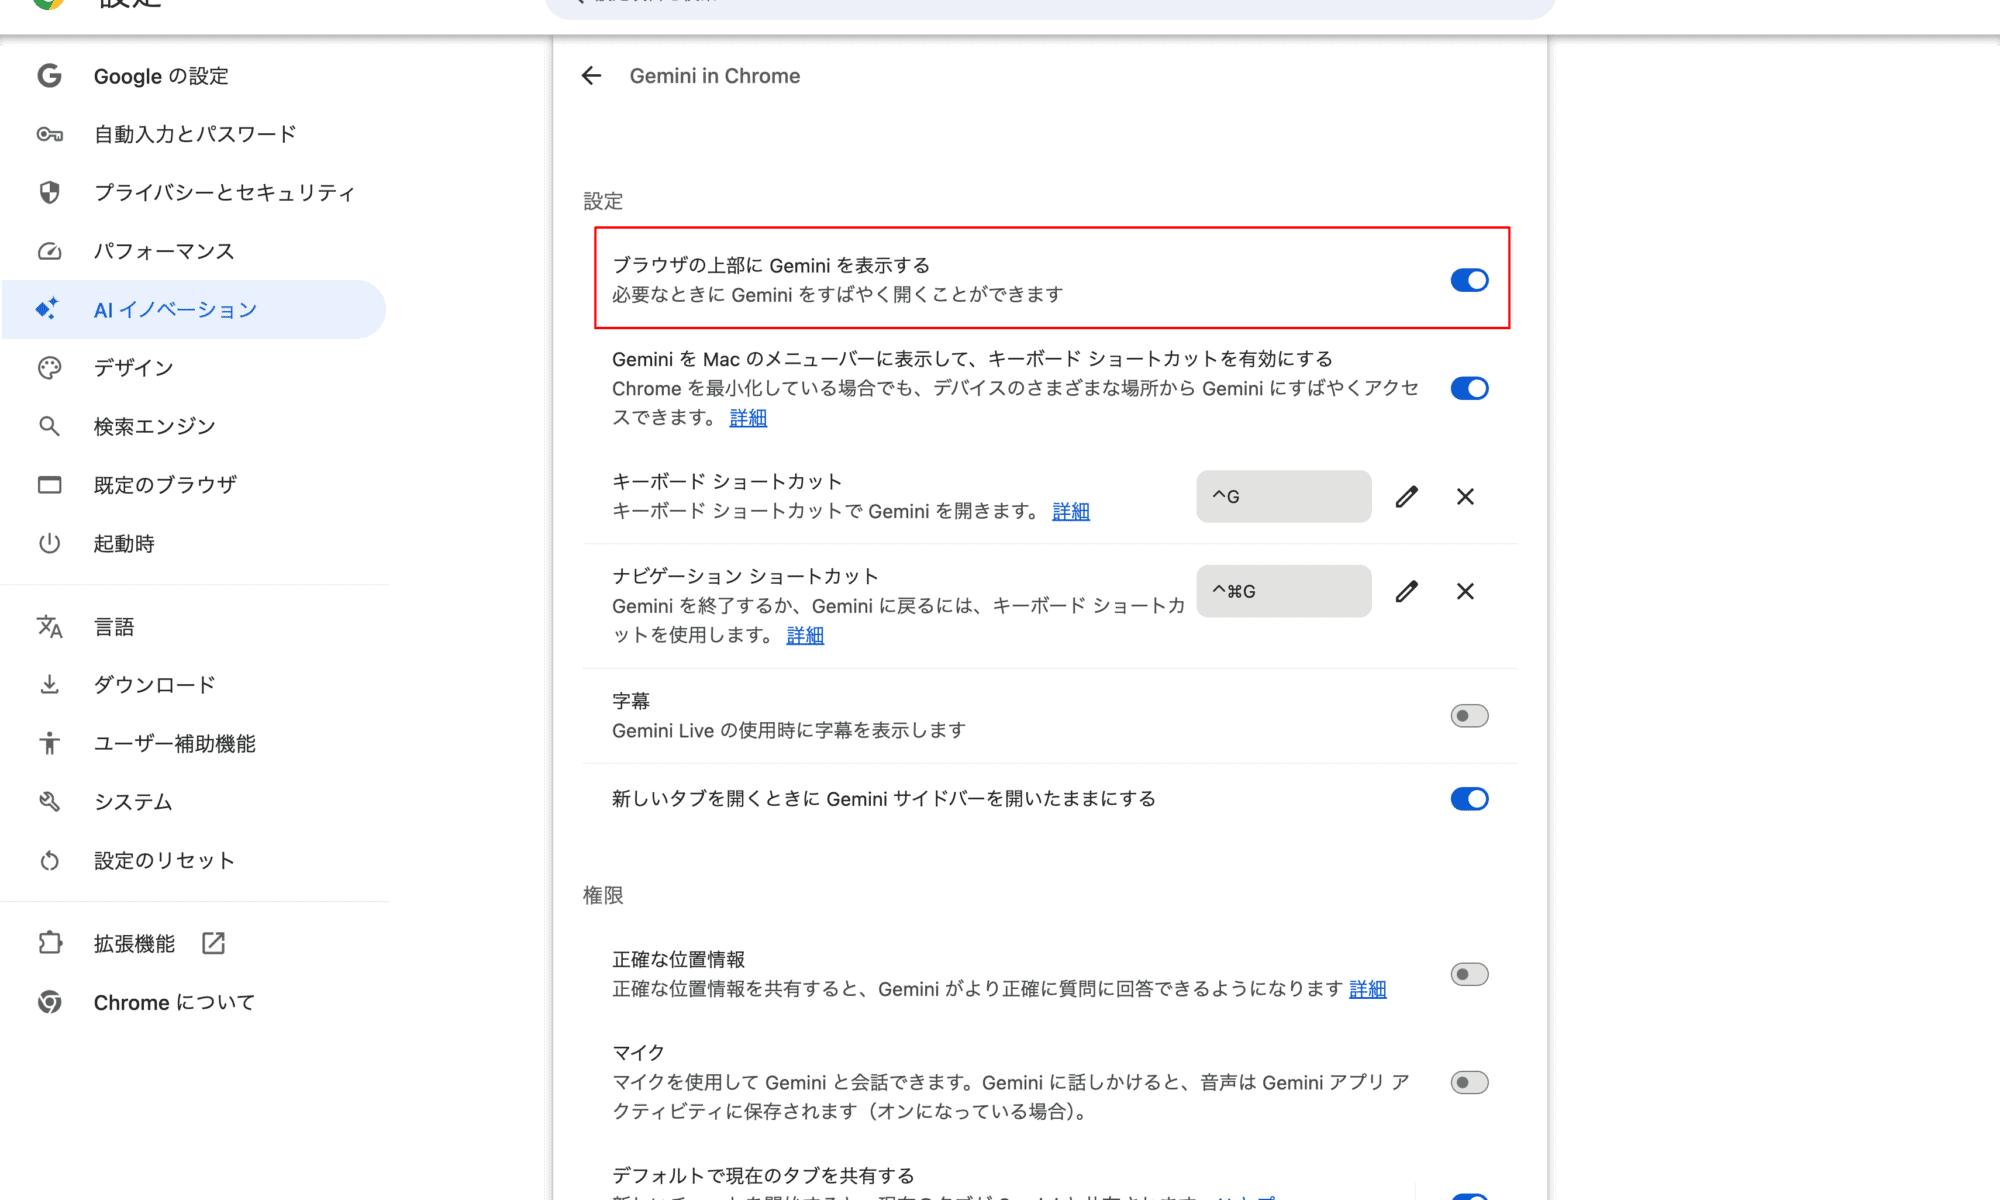Click the ^⌘G shortcut input field
Image resolution: width=2000 pixels, height=1200 pixels.
[1283, 591]
